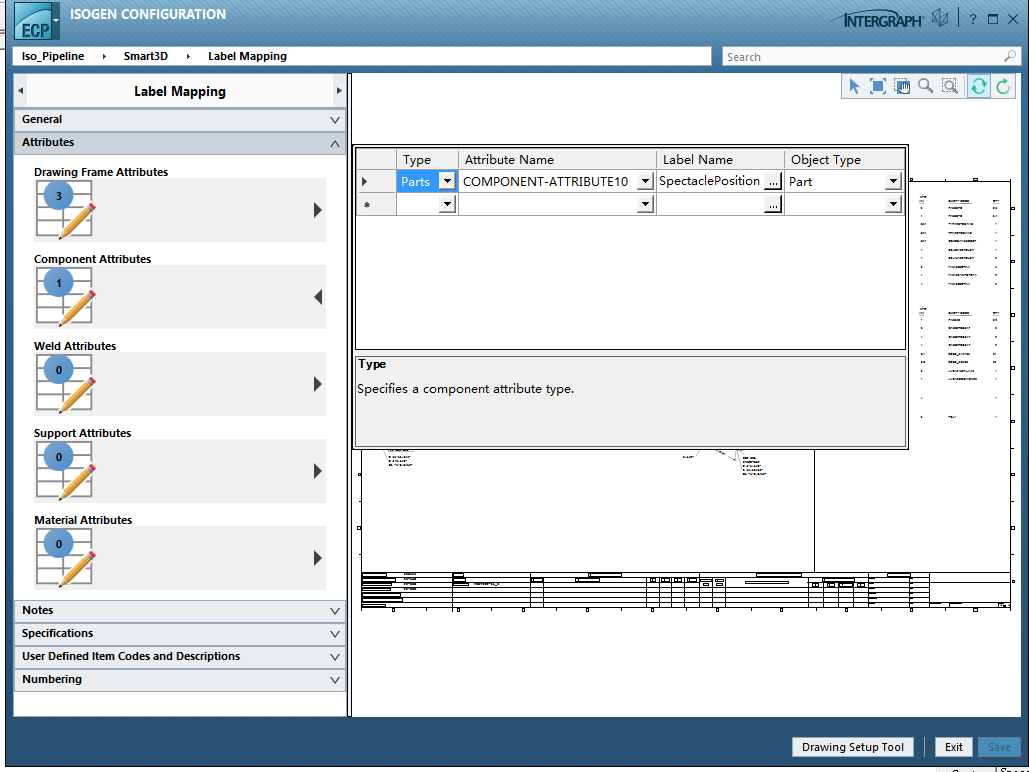
Task: Expand the Notes section
Action: (x=179, y=611)
